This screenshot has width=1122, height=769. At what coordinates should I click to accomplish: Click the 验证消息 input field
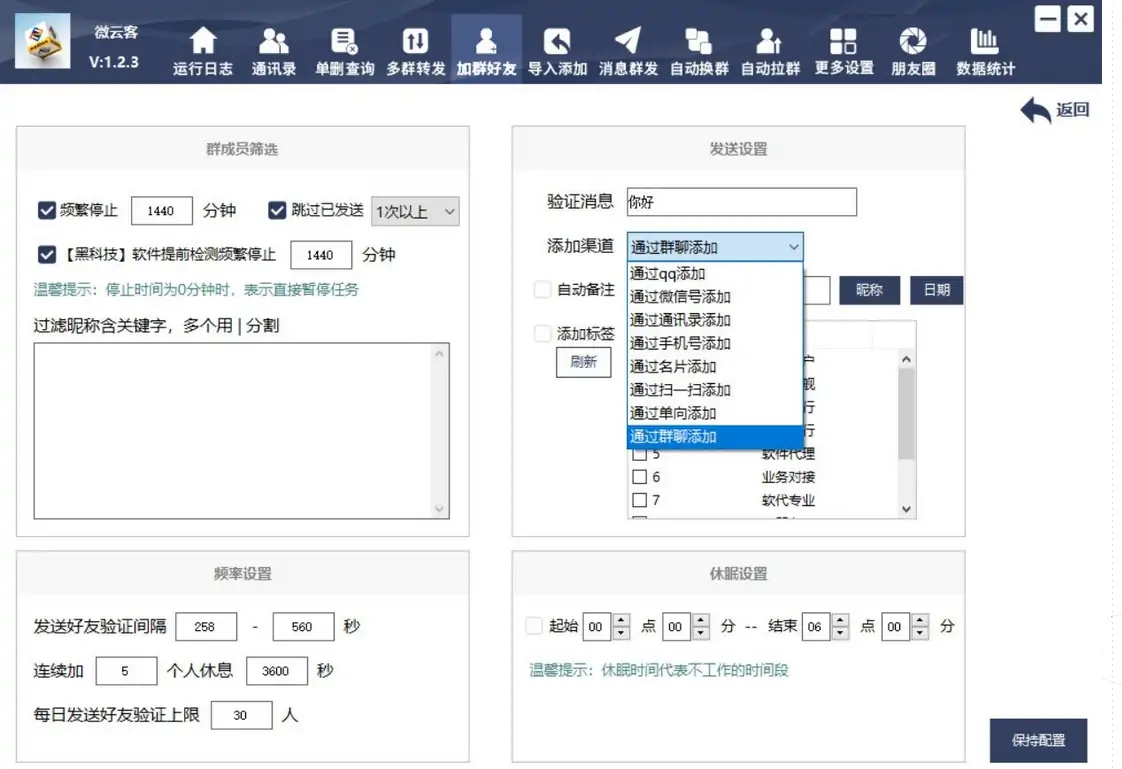[x=741, y=202]
